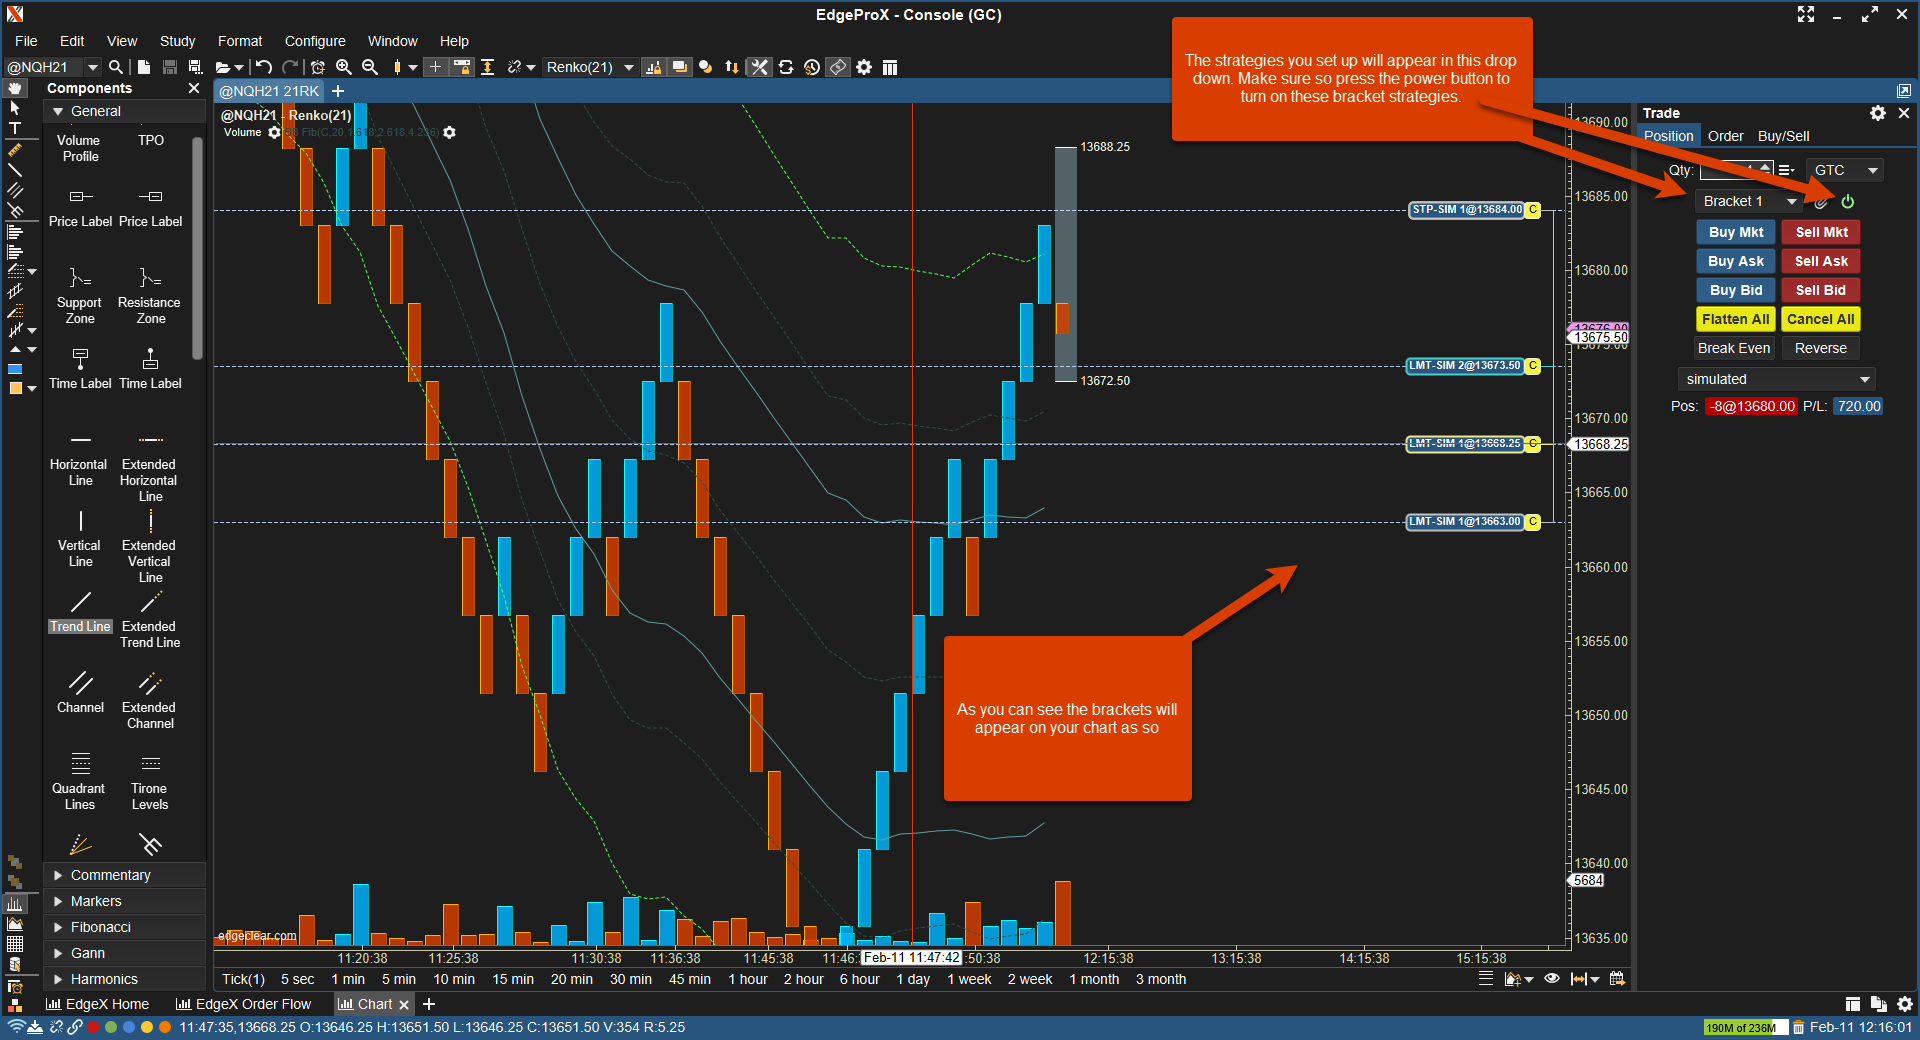The height and width of the screenshot is (1040, 1920).
Task: Toggle the crosshair cursor button
Action: coord(435,67)
